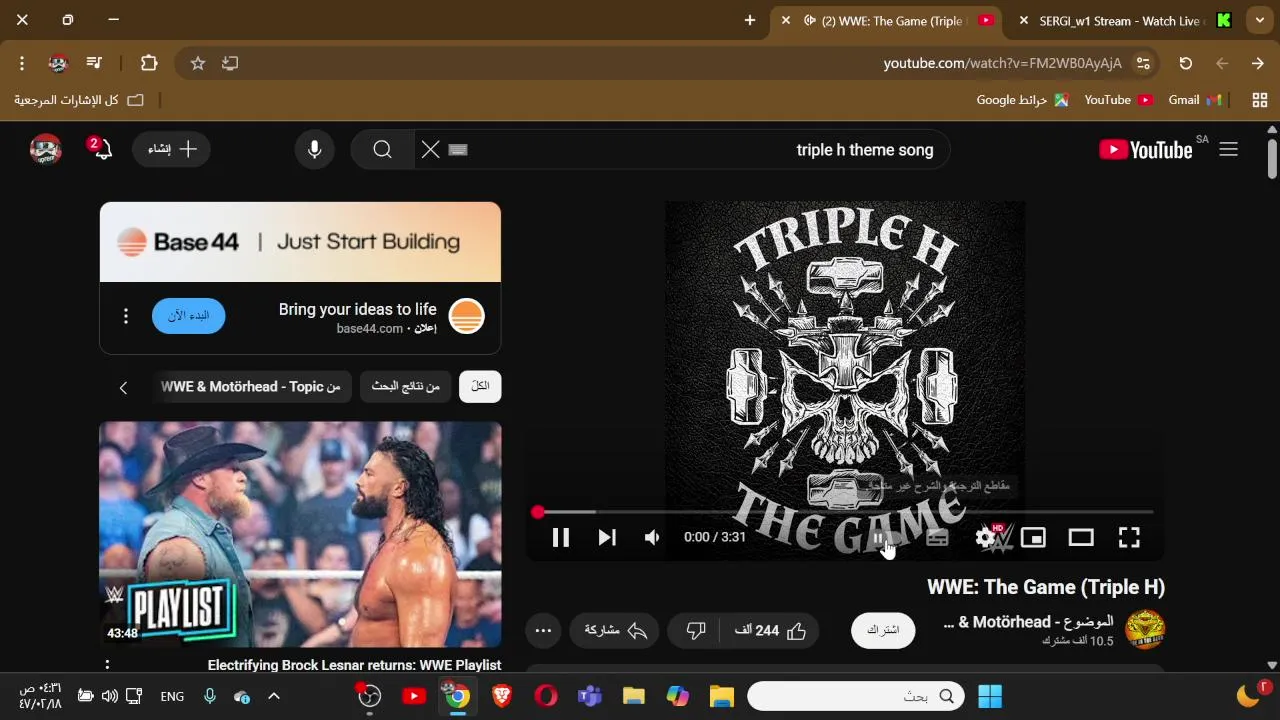
Task: Switch to SERGI_w1 Stream browser tab
Action: pos(1120,21)
